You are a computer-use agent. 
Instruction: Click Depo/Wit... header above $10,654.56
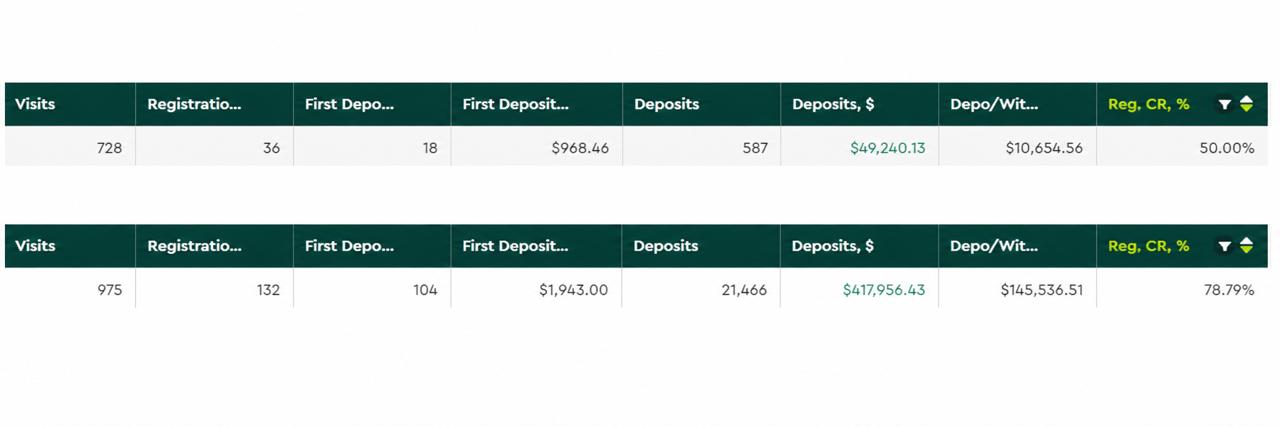tap(994, 104)
